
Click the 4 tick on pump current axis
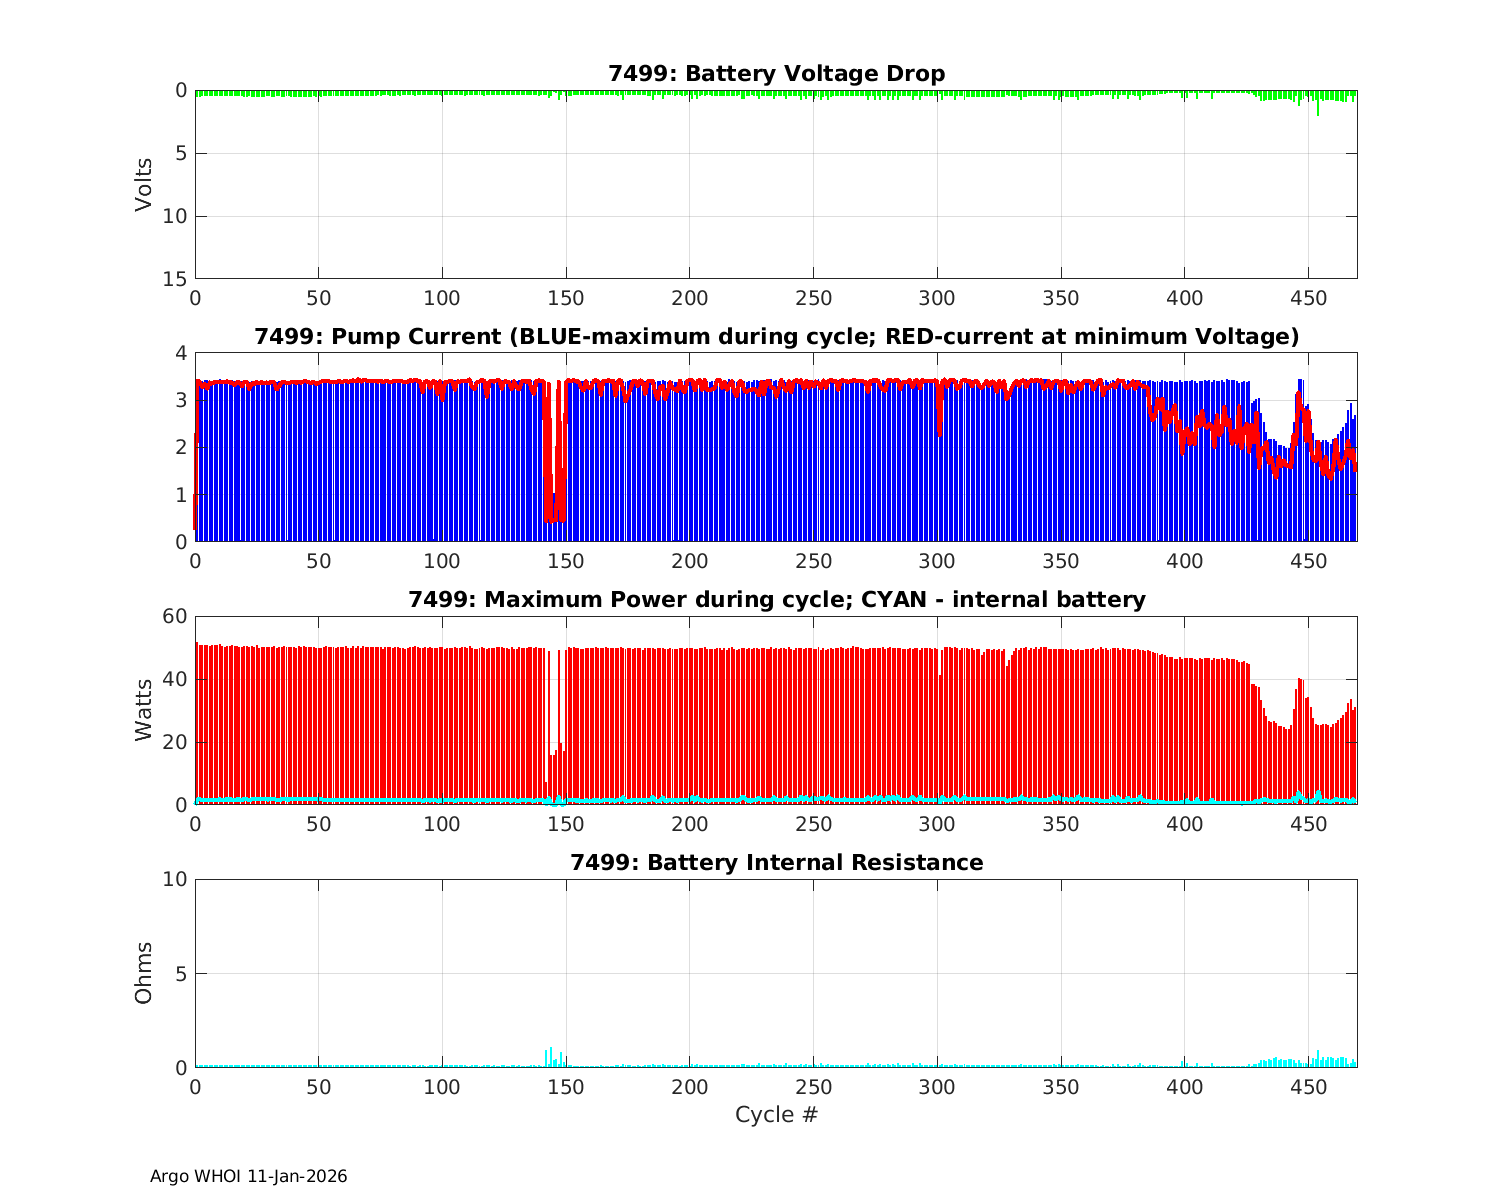click(181, 353)
